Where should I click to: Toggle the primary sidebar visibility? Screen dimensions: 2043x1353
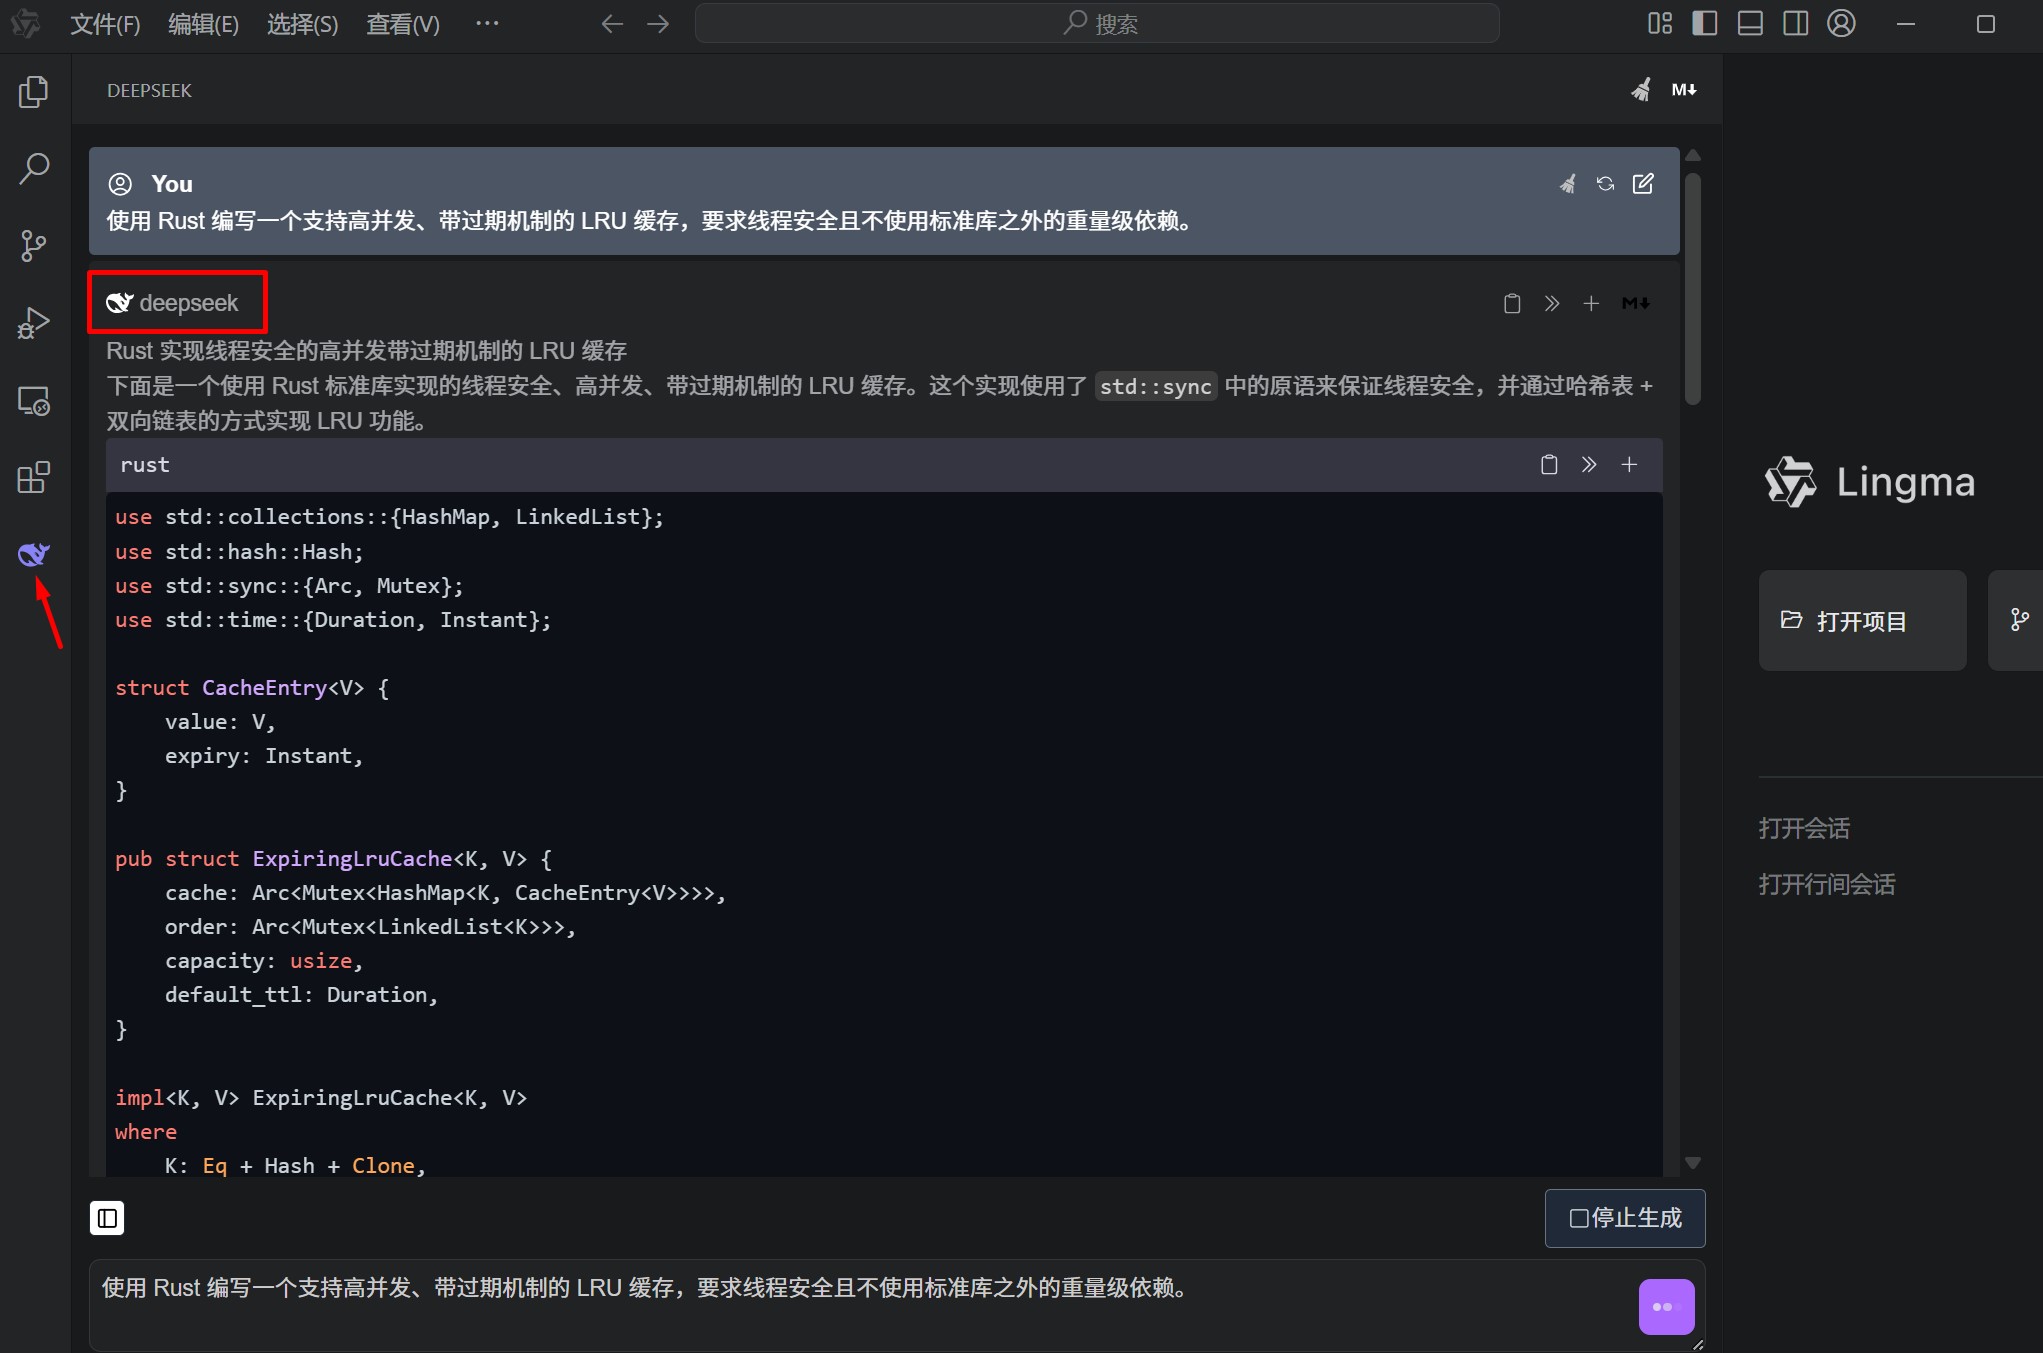(1703, 23)
